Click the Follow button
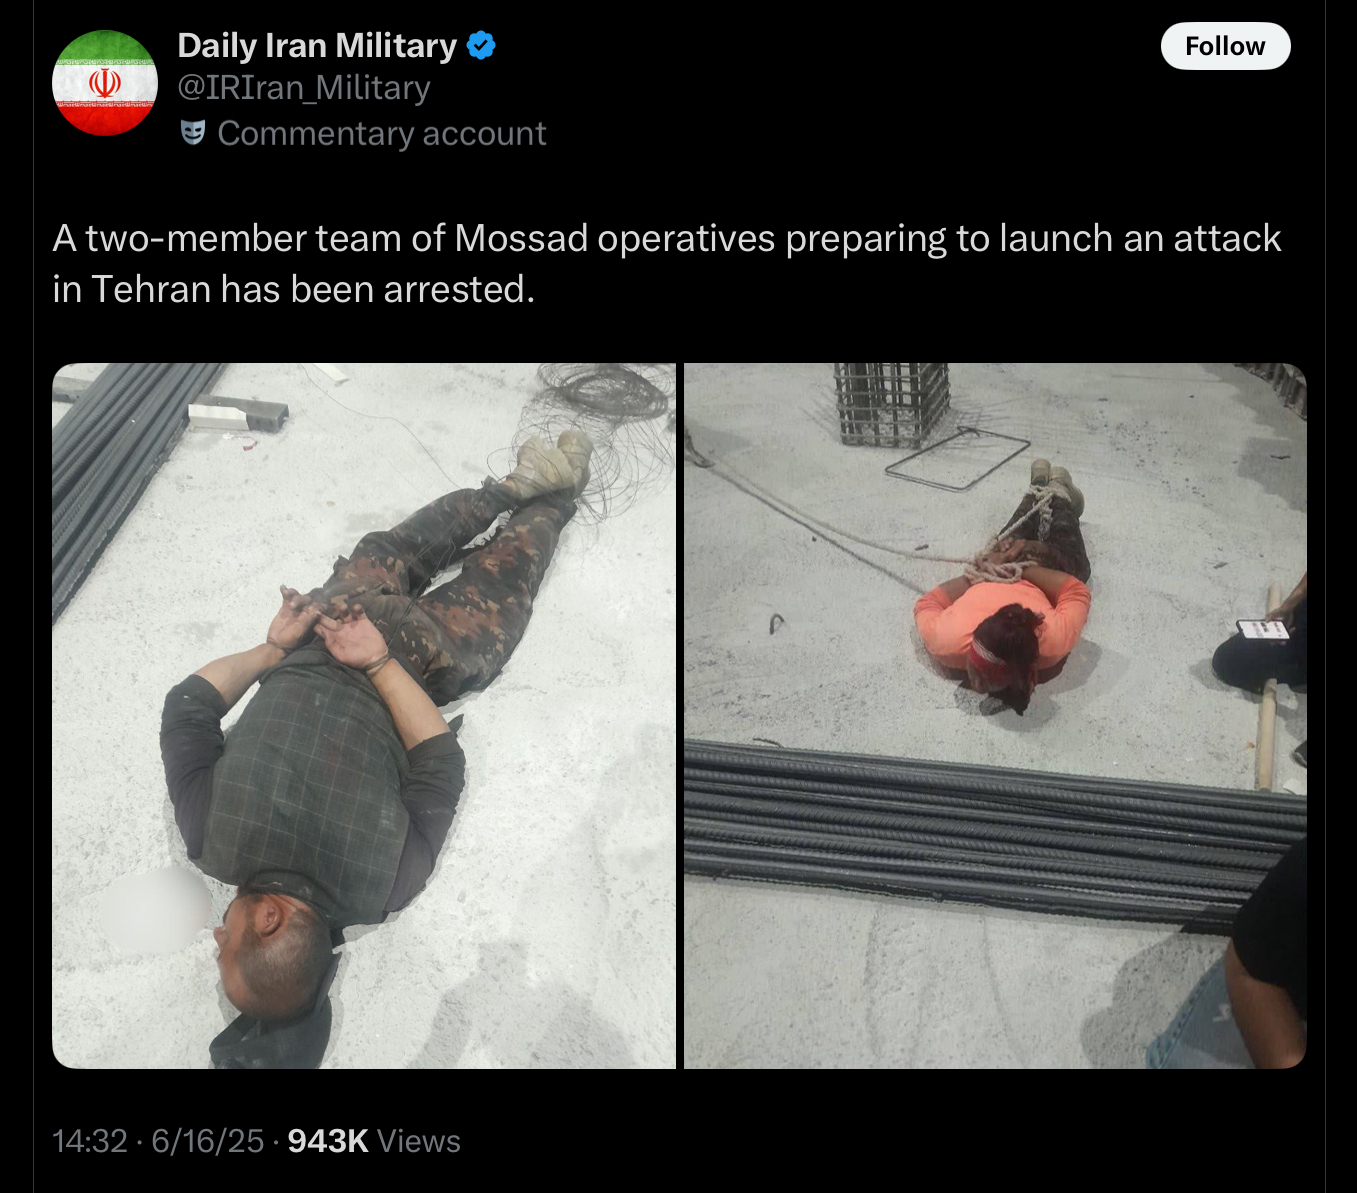The image size is (1357, 1193). click(x=1225, y=46)
